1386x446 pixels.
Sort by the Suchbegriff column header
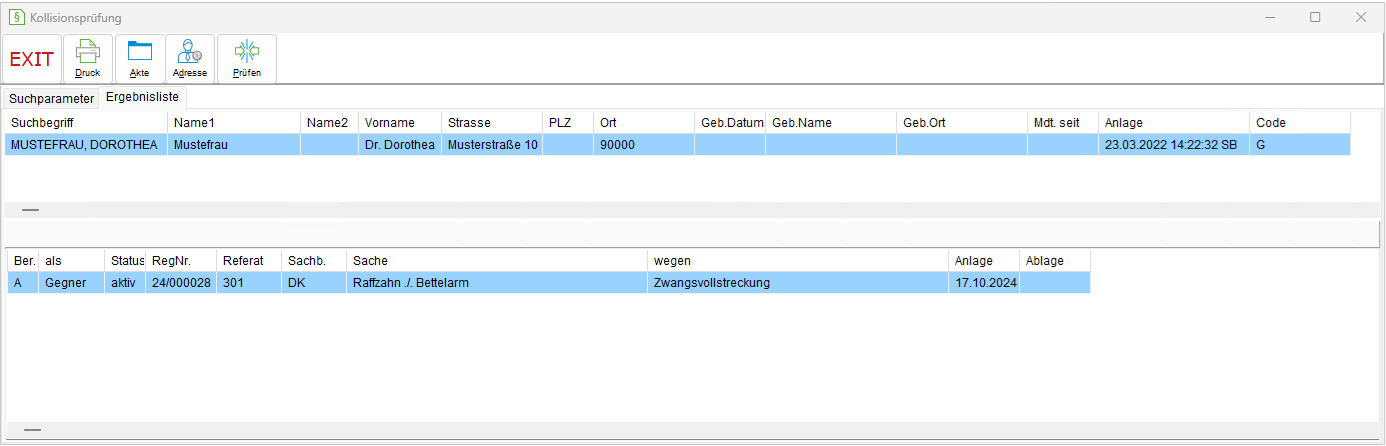[x=85, y=123]
